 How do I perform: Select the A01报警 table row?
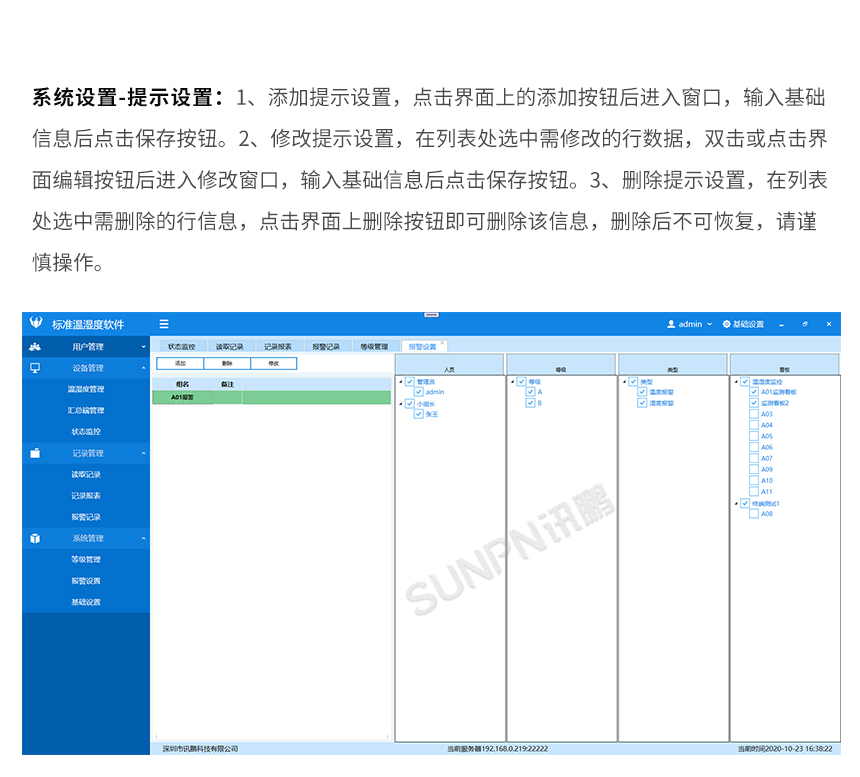pyautogui.click(x=271, y=397)
